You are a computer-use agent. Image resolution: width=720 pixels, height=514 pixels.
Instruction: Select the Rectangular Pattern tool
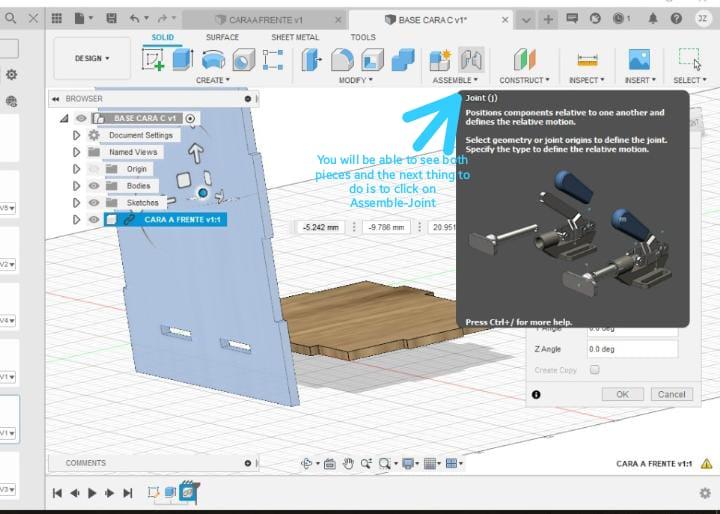273,60
